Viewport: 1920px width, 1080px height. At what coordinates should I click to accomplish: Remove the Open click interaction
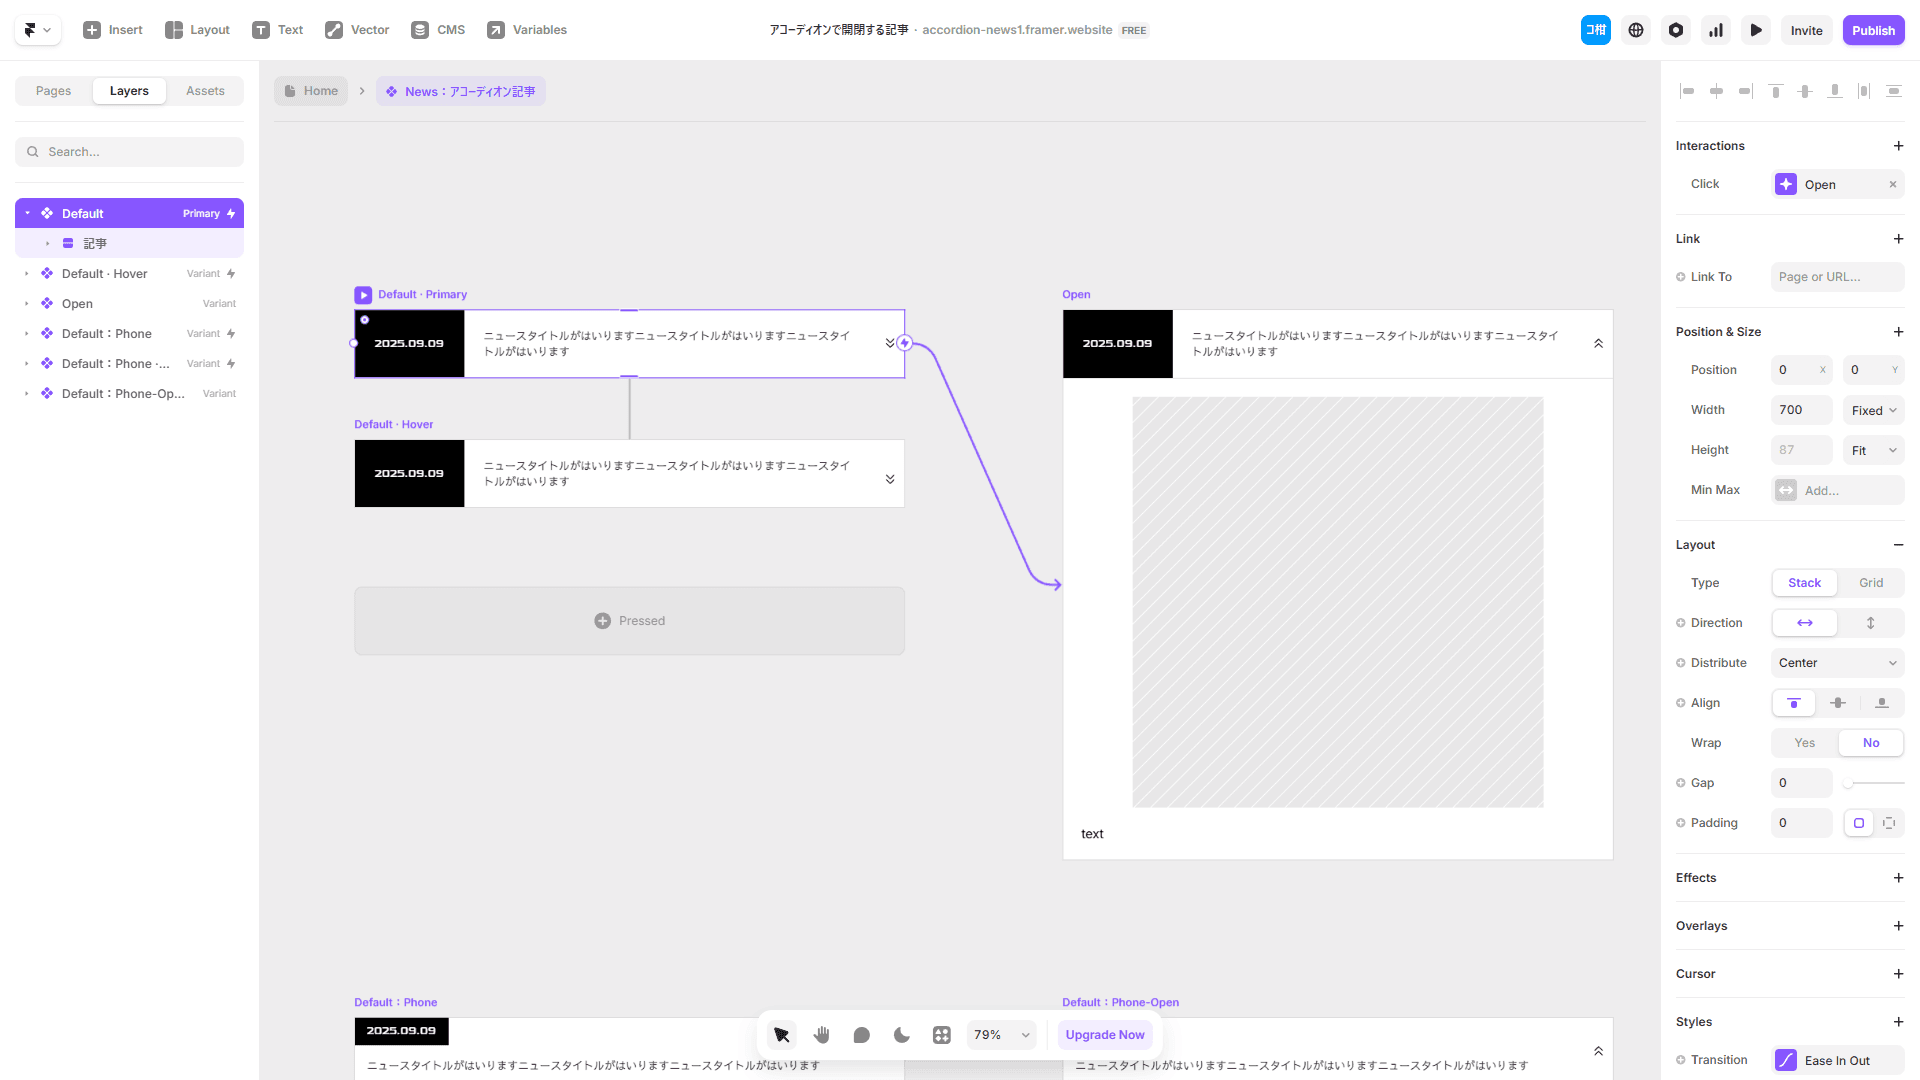[x=1892, y=184]
